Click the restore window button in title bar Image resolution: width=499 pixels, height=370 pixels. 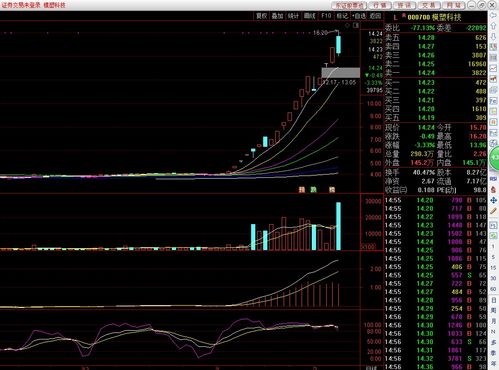[x=482, y=5]
